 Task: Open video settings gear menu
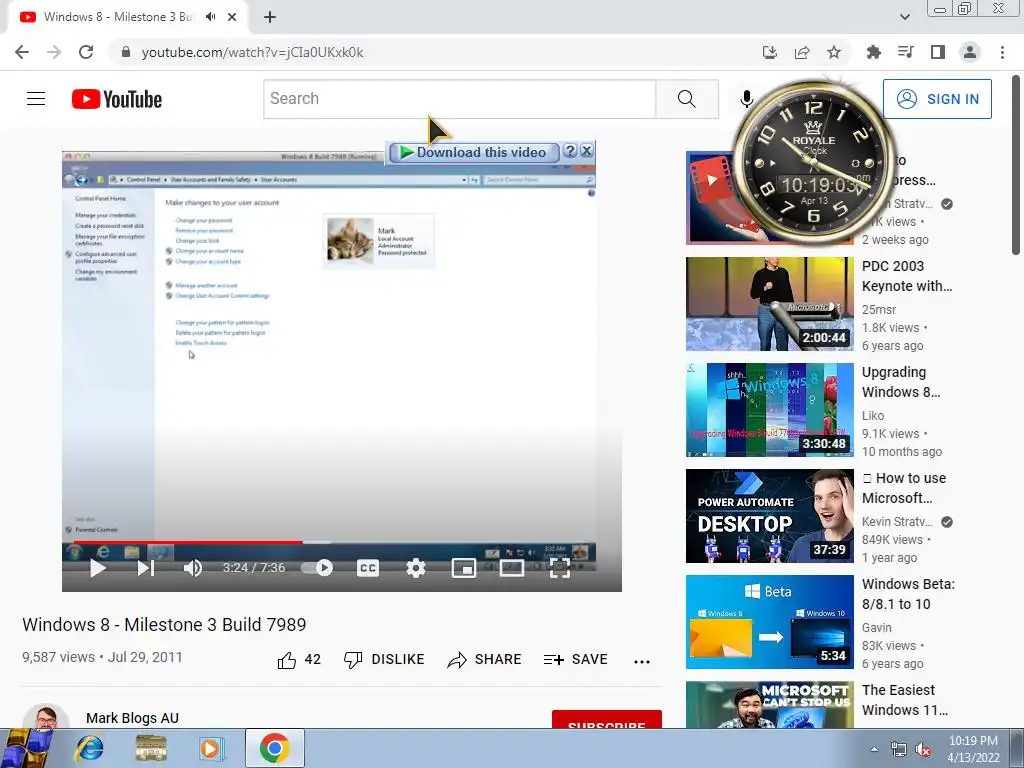415,568
